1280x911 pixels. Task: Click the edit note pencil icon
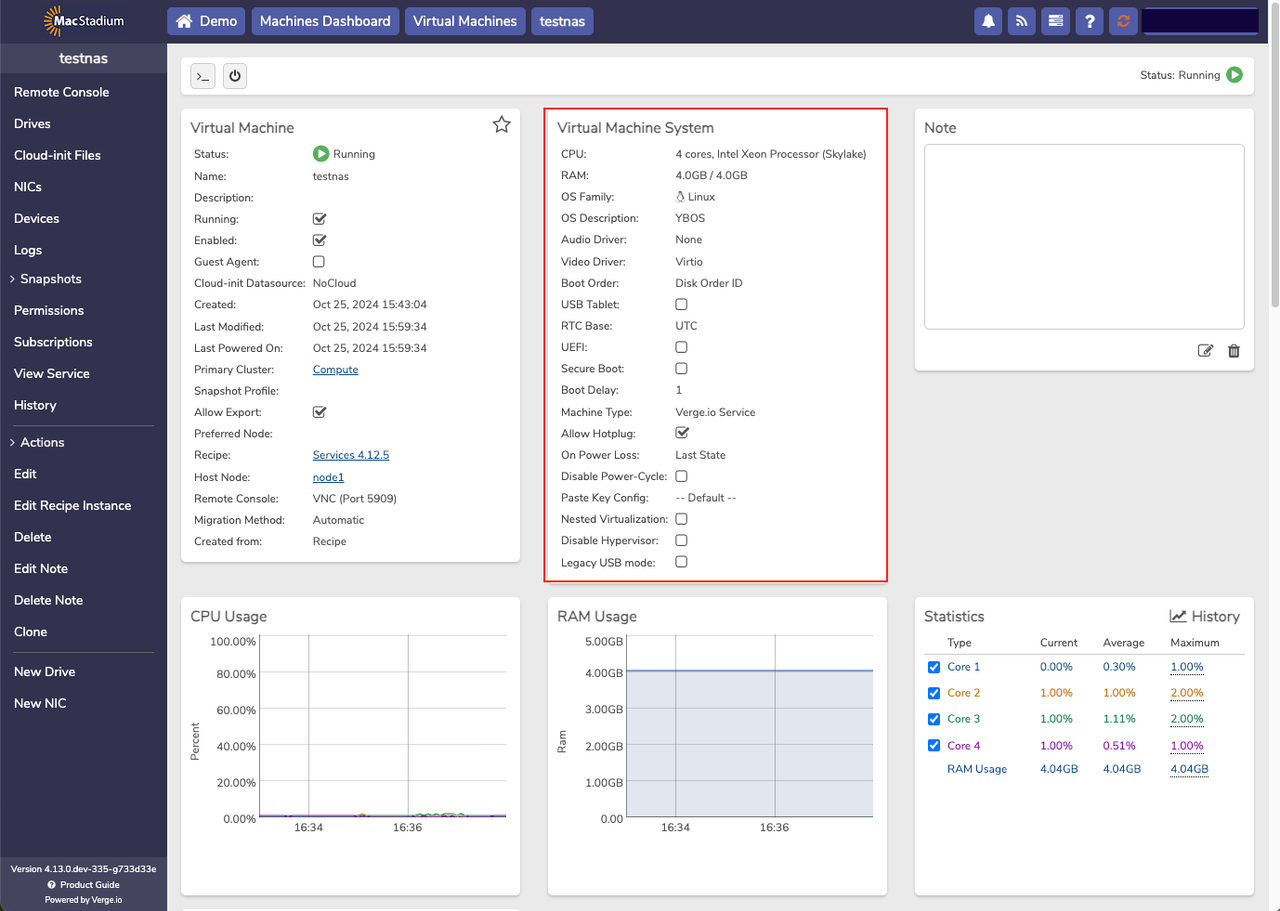(x=1206, y=351)
